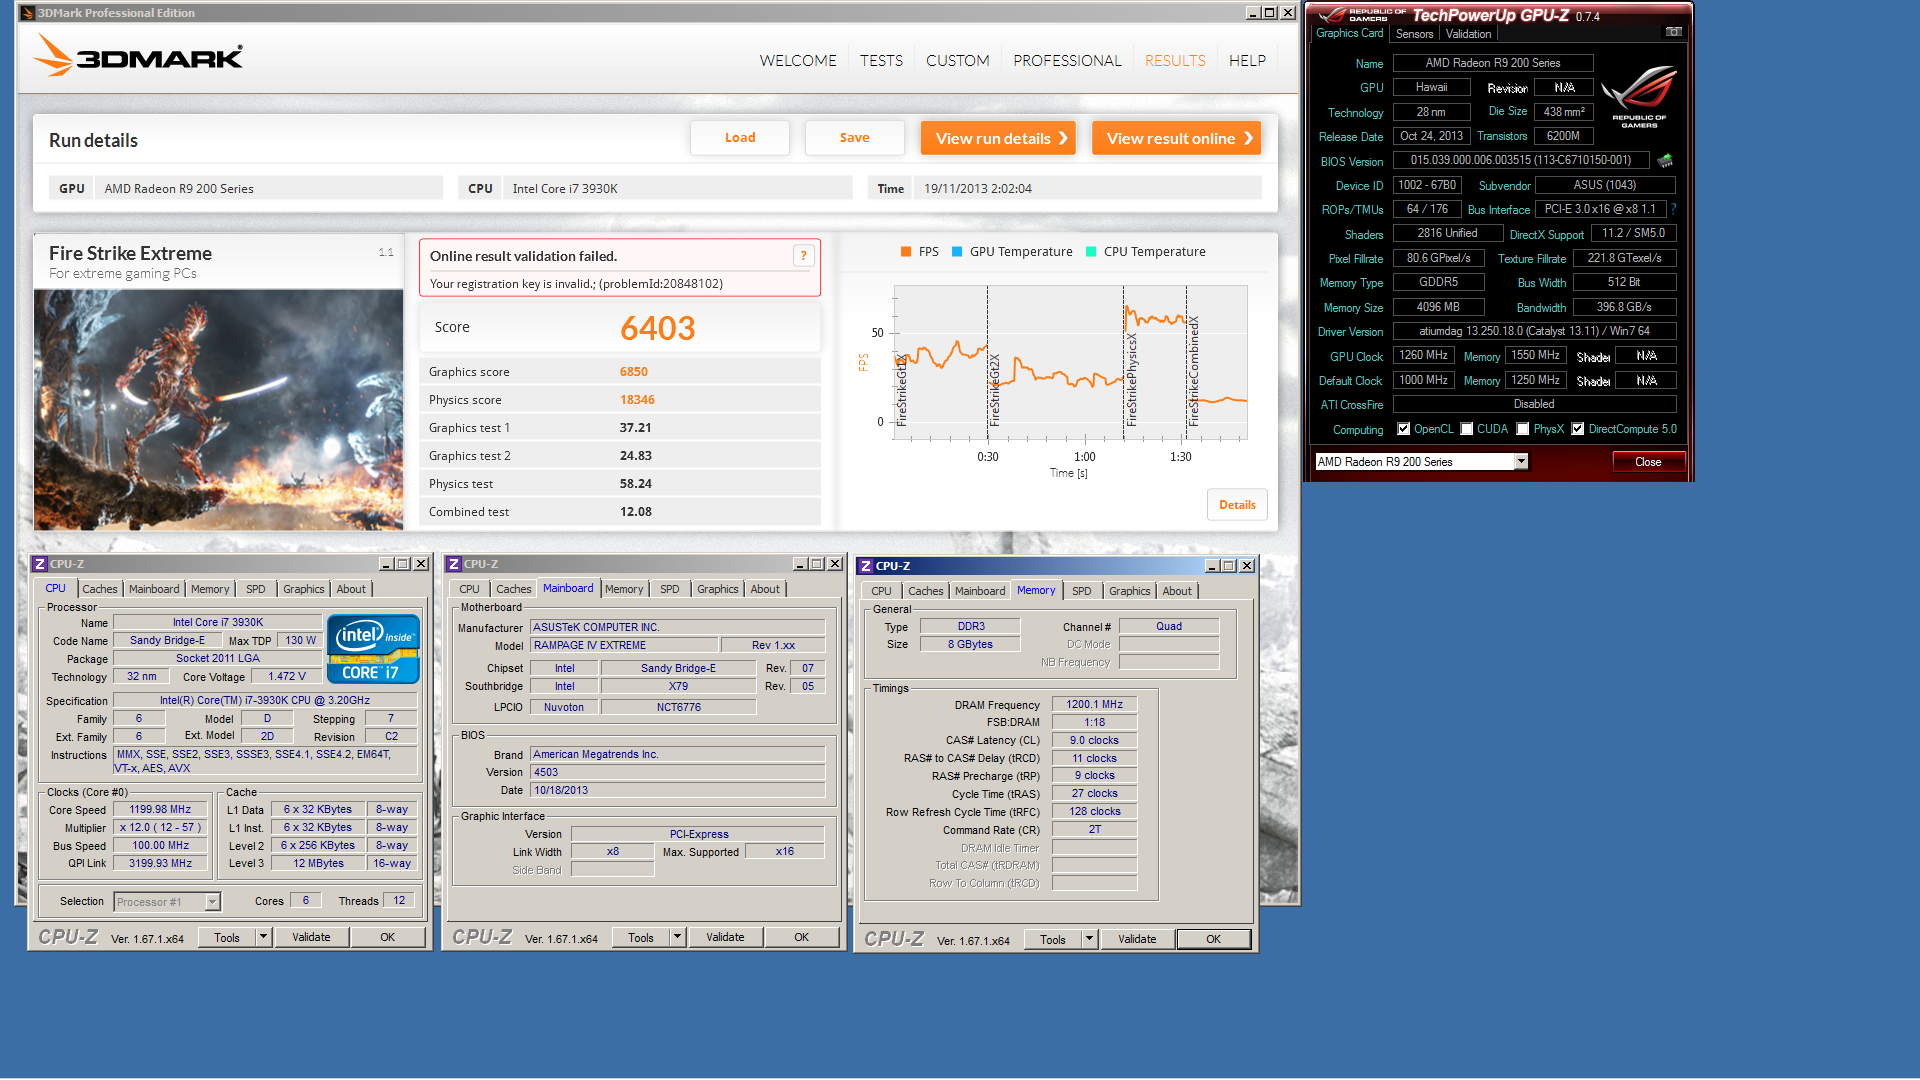
Task: Click the orange FPS legend swatch
Action: [x=906, y=252]
